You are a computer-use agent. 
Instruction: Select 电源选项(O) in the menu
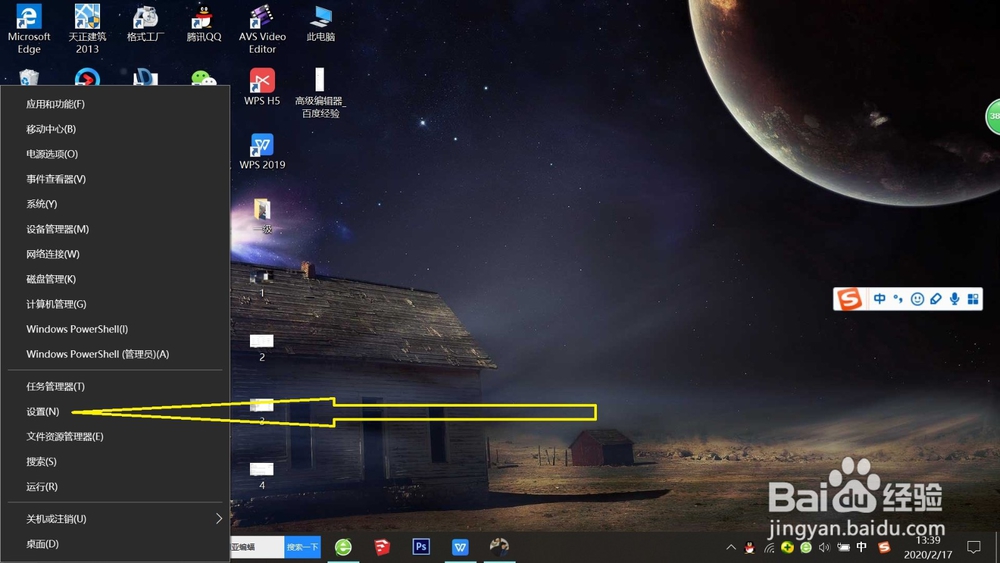[115, 154]
